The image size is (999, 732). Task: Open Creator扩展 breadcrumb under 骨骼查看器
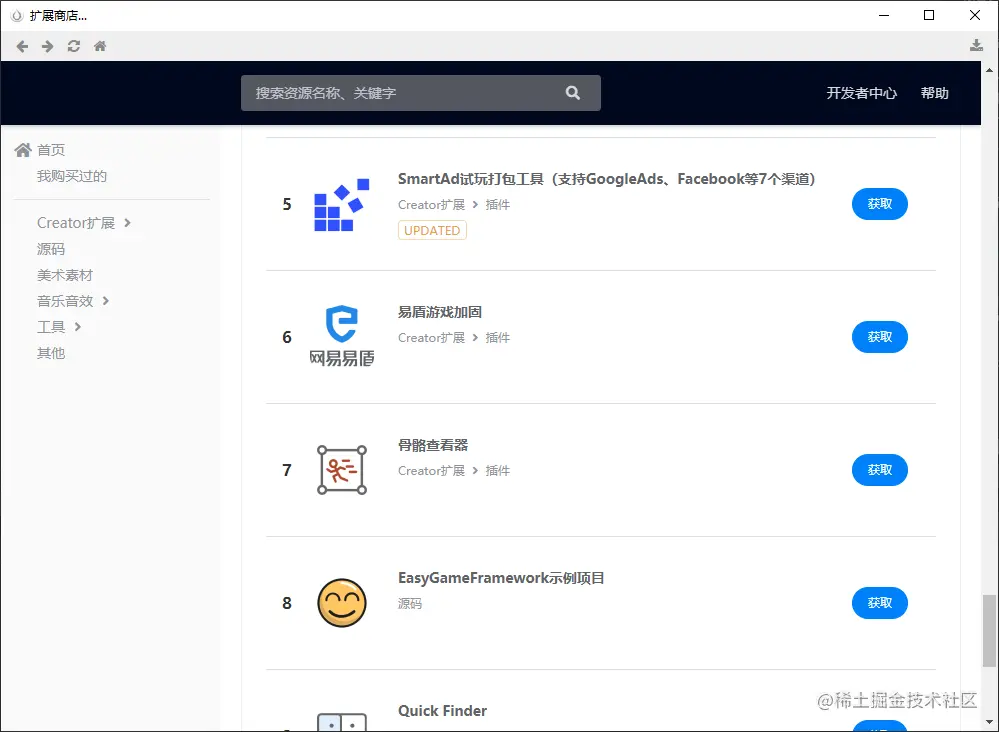(x=431, y=471)
